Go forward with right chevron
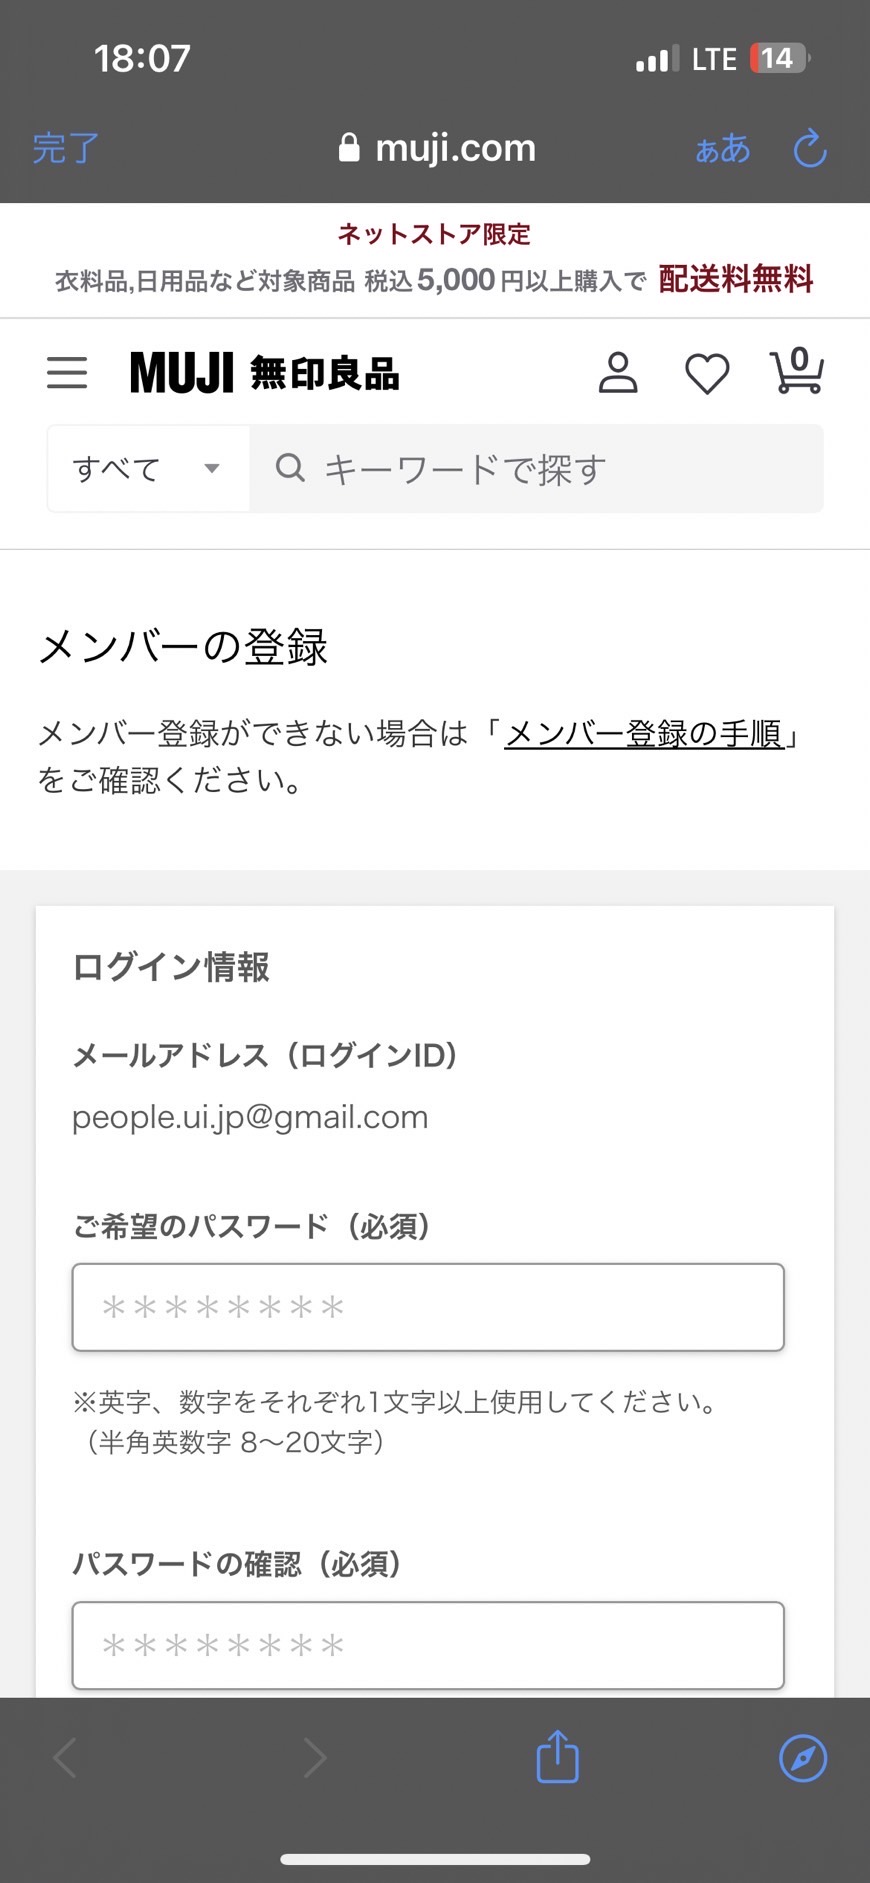This screenshot has width=870, height=1883. pos(315,1758)
